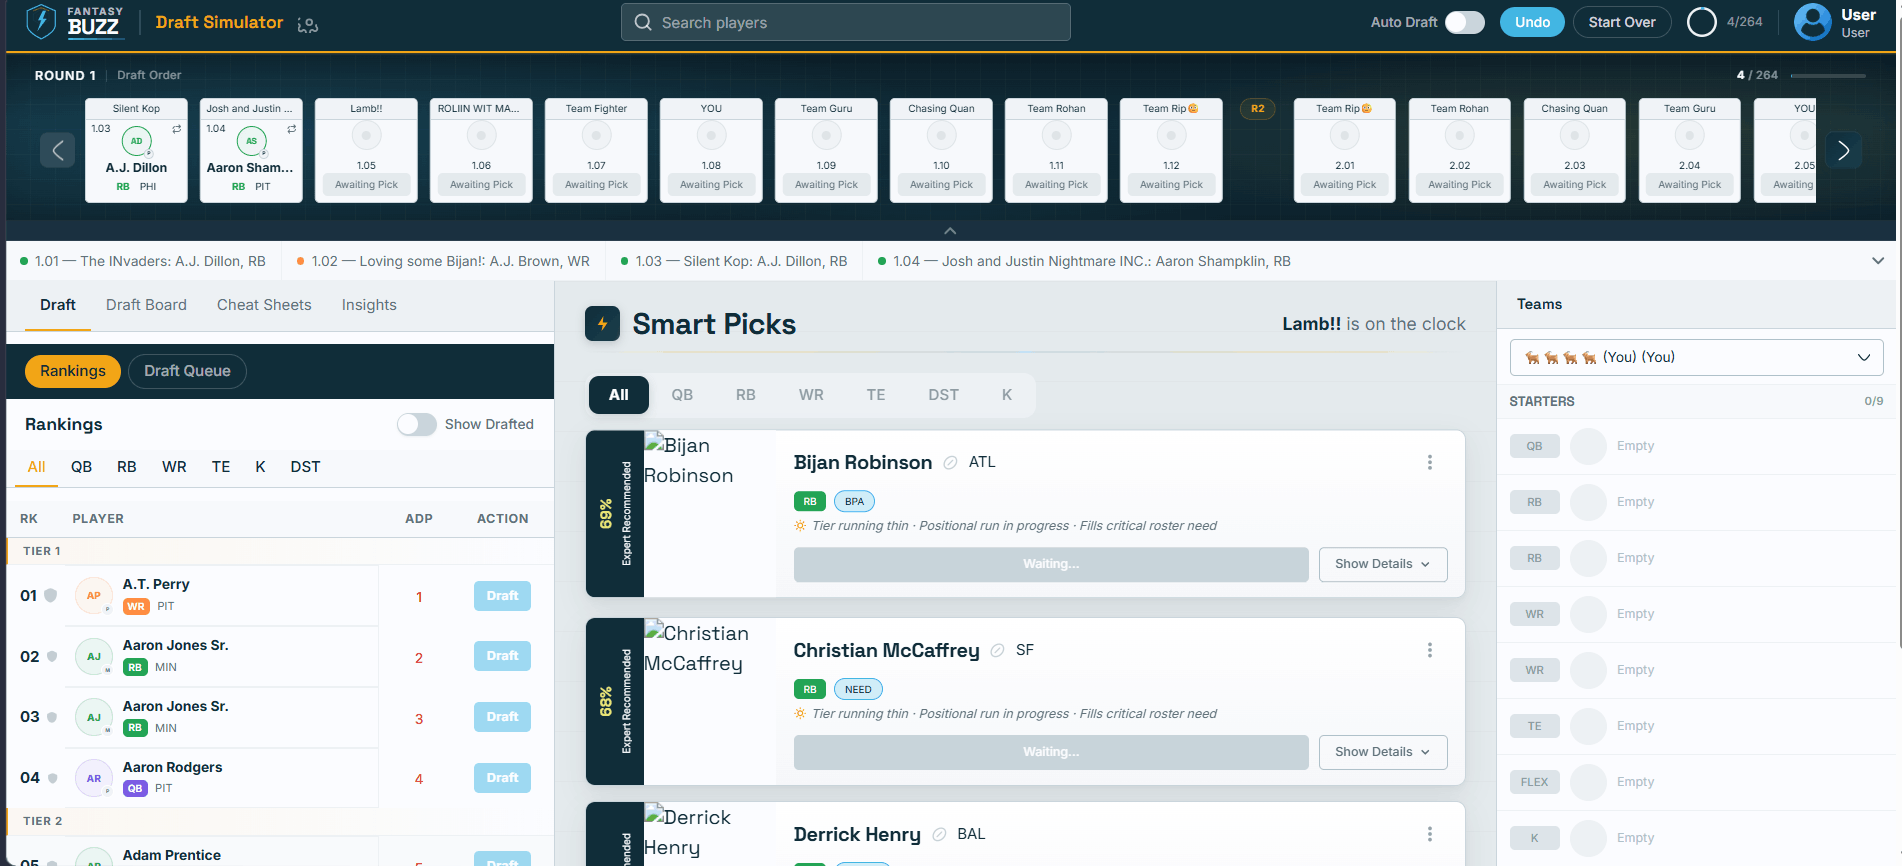Open Christian McCaffrey's three-dot menu
Viewport: 1902px width, 866px height.
[1430, 651]
